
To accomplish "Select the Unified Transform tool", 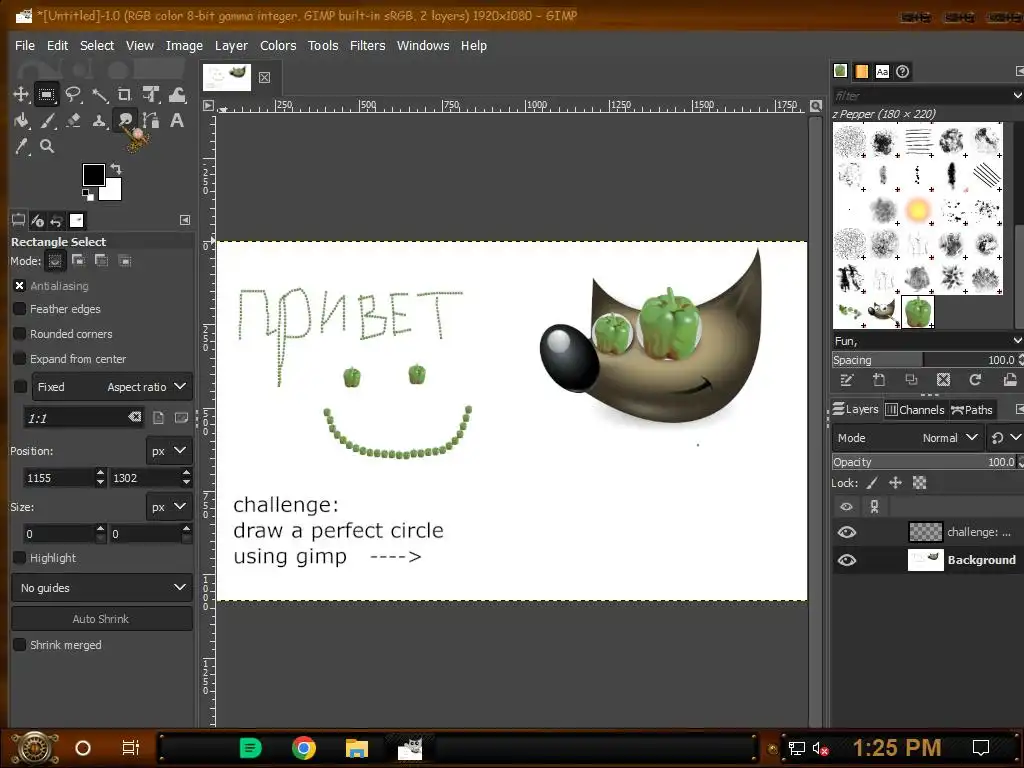I will click(x=151, y=95).
